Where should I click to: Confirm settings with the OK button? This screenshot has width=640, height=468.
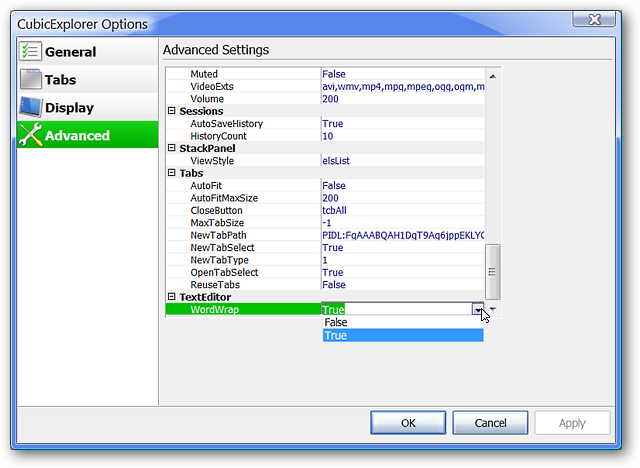(408, 423)
